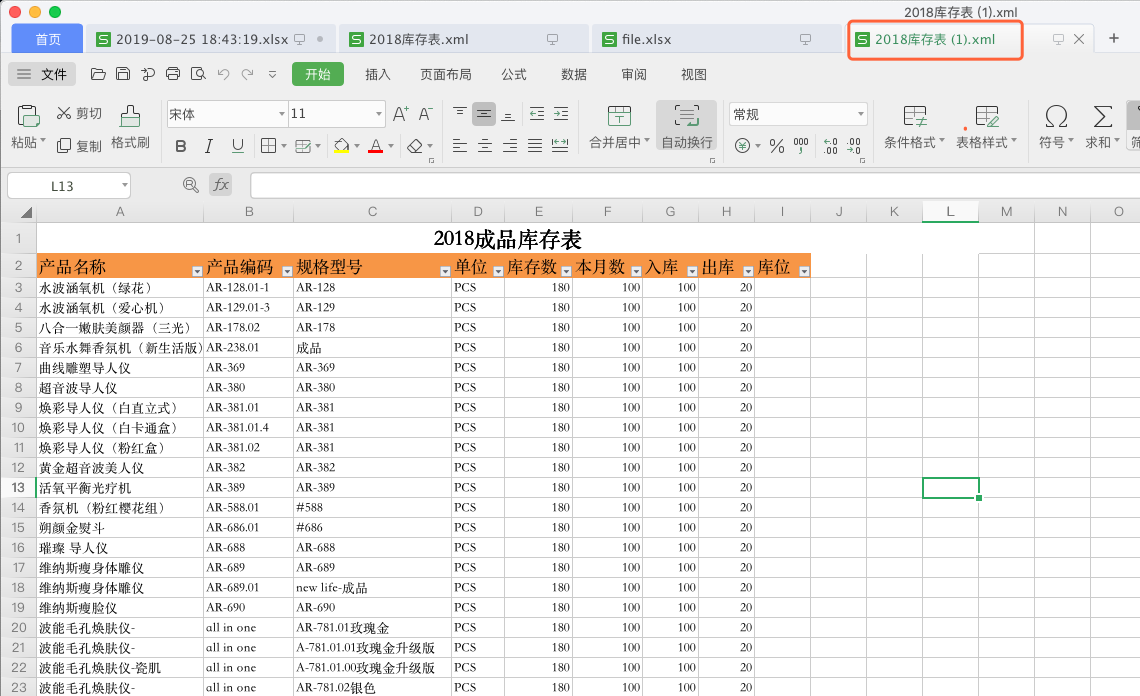1140x696 pixels.
Task: Click the zoom magnifier beside formula bar
Action: pos(190,185)
